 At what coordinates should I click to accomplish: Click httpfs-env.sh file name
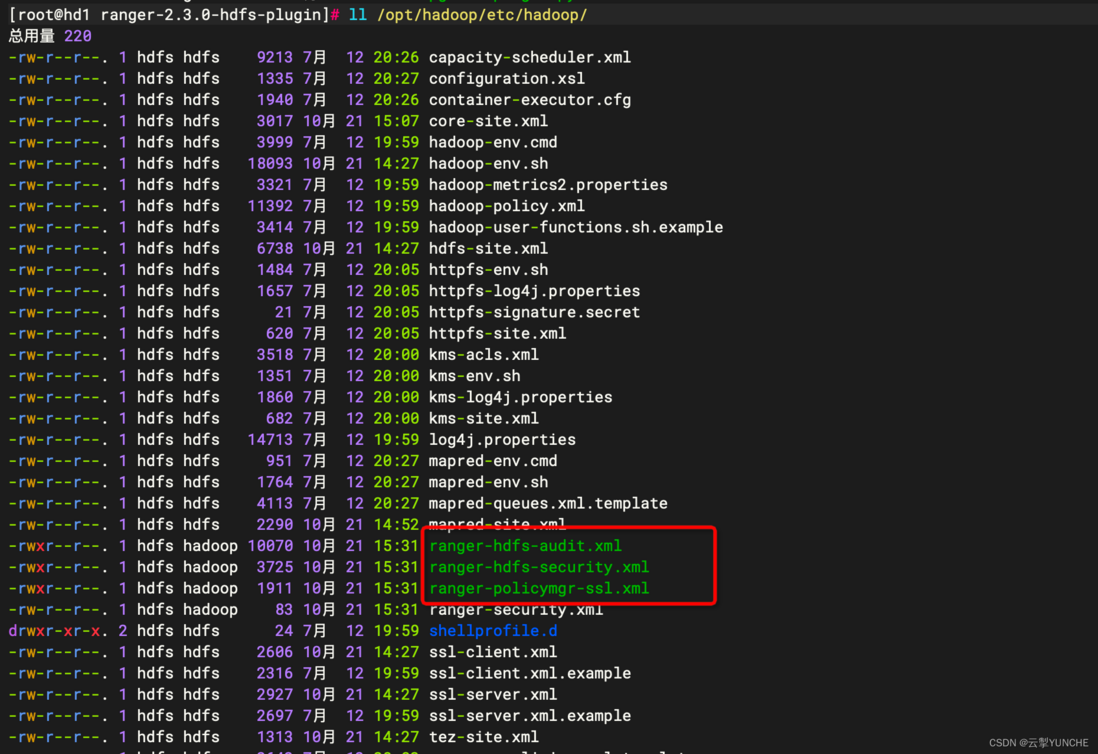(x=488, y=270)
